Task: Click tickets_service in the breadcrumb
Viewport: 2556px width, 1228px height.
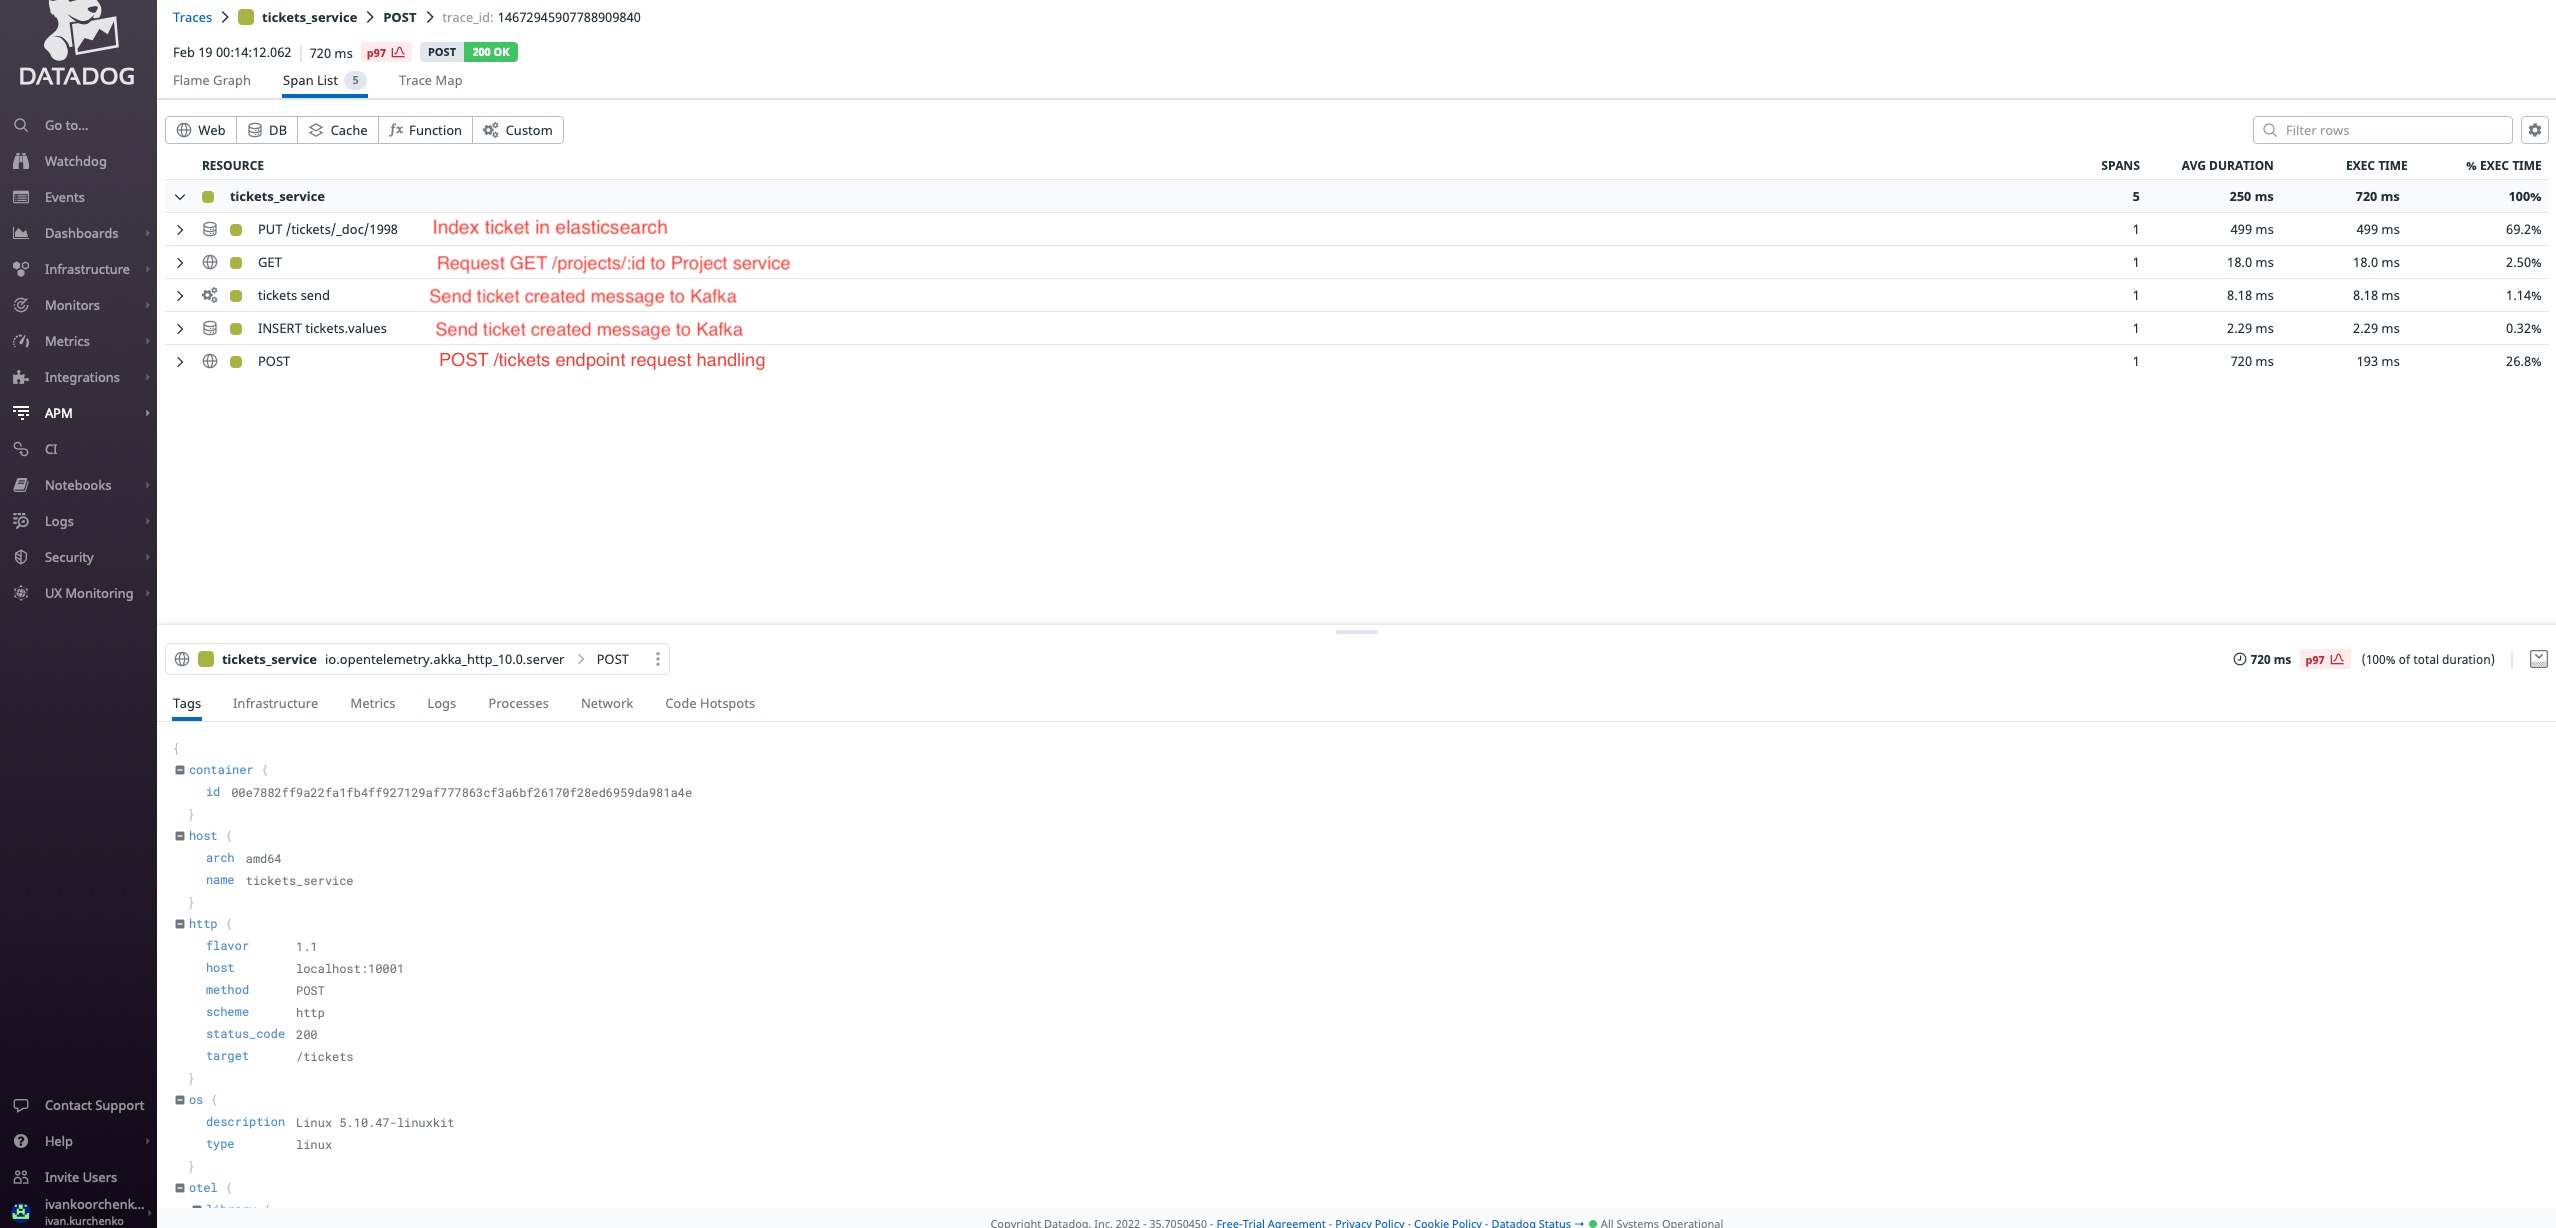Action: click(309, 17)
